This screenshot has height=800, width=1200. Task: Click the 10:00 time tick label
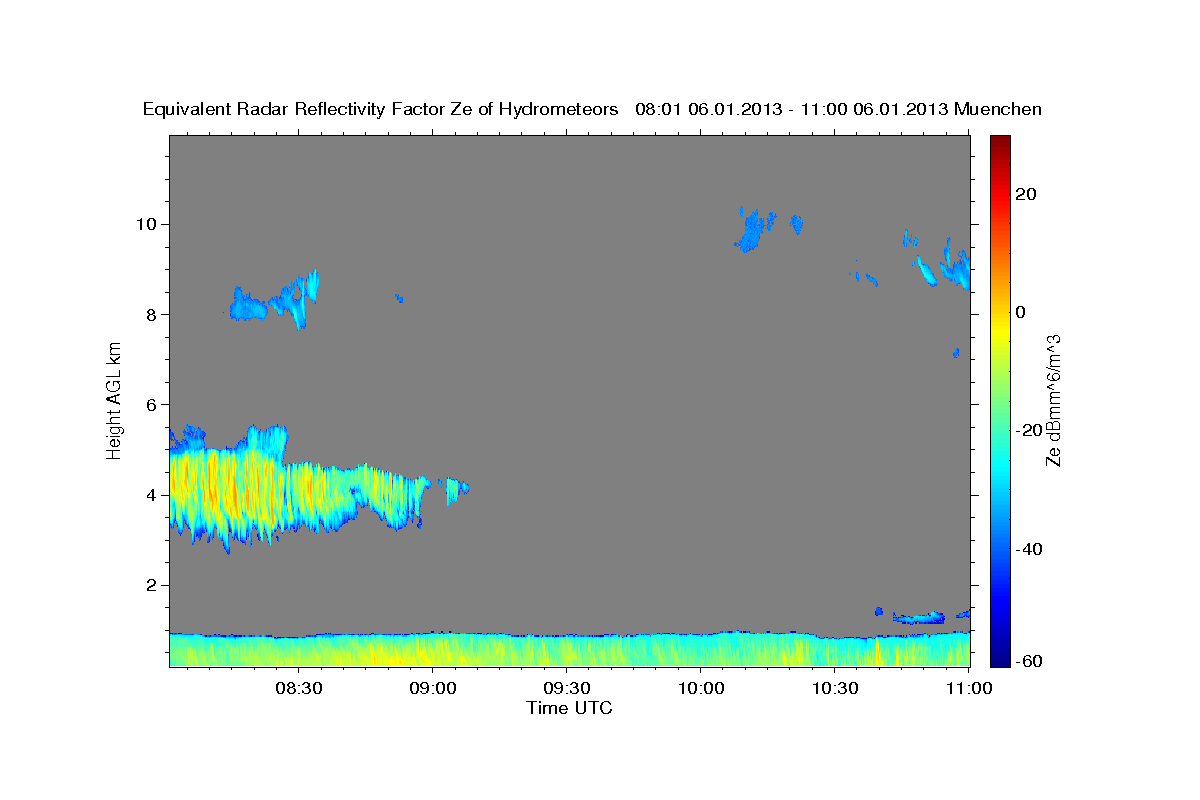(701, 688)
